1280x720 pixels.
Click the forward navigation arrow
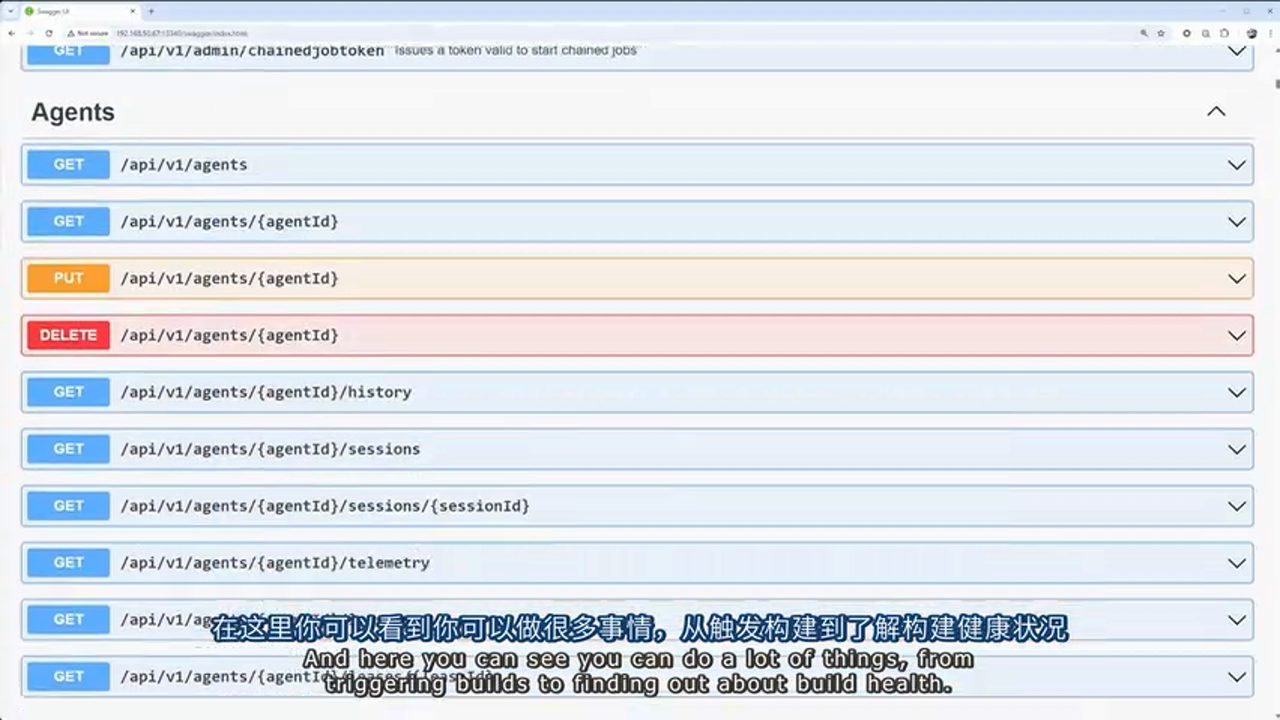(30, 33)
